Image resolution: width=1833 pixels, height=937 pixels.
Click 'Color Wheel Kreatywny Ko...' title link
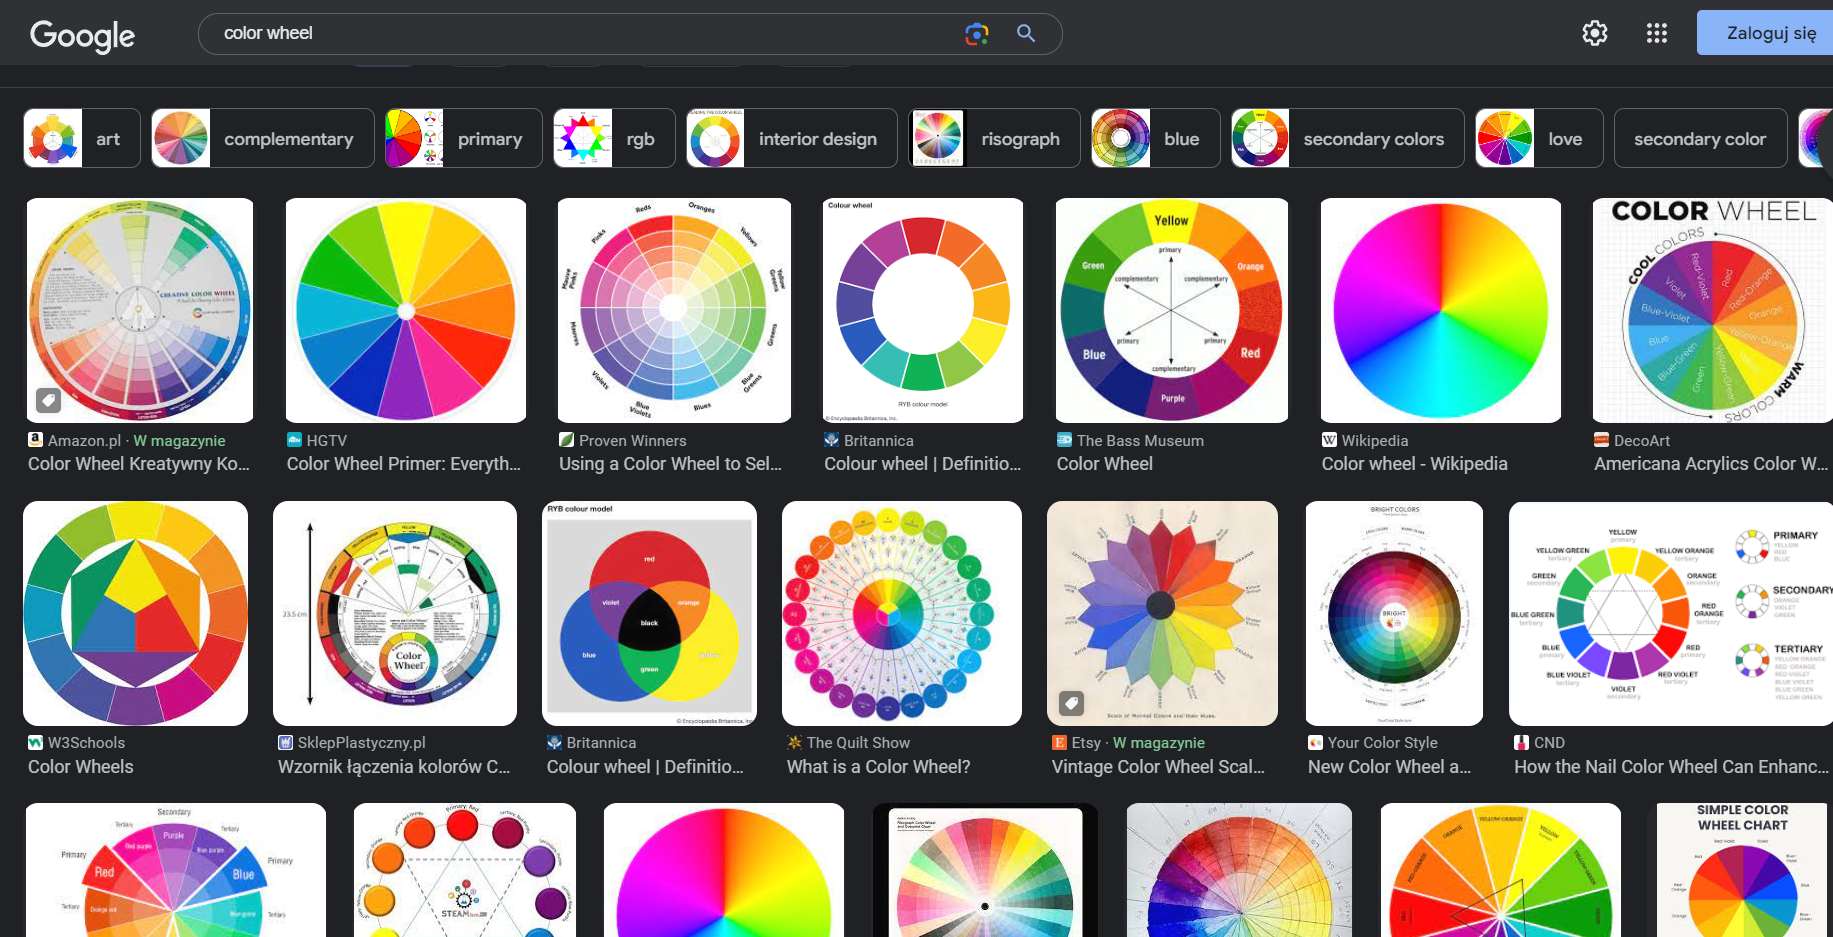click(139, 464)
